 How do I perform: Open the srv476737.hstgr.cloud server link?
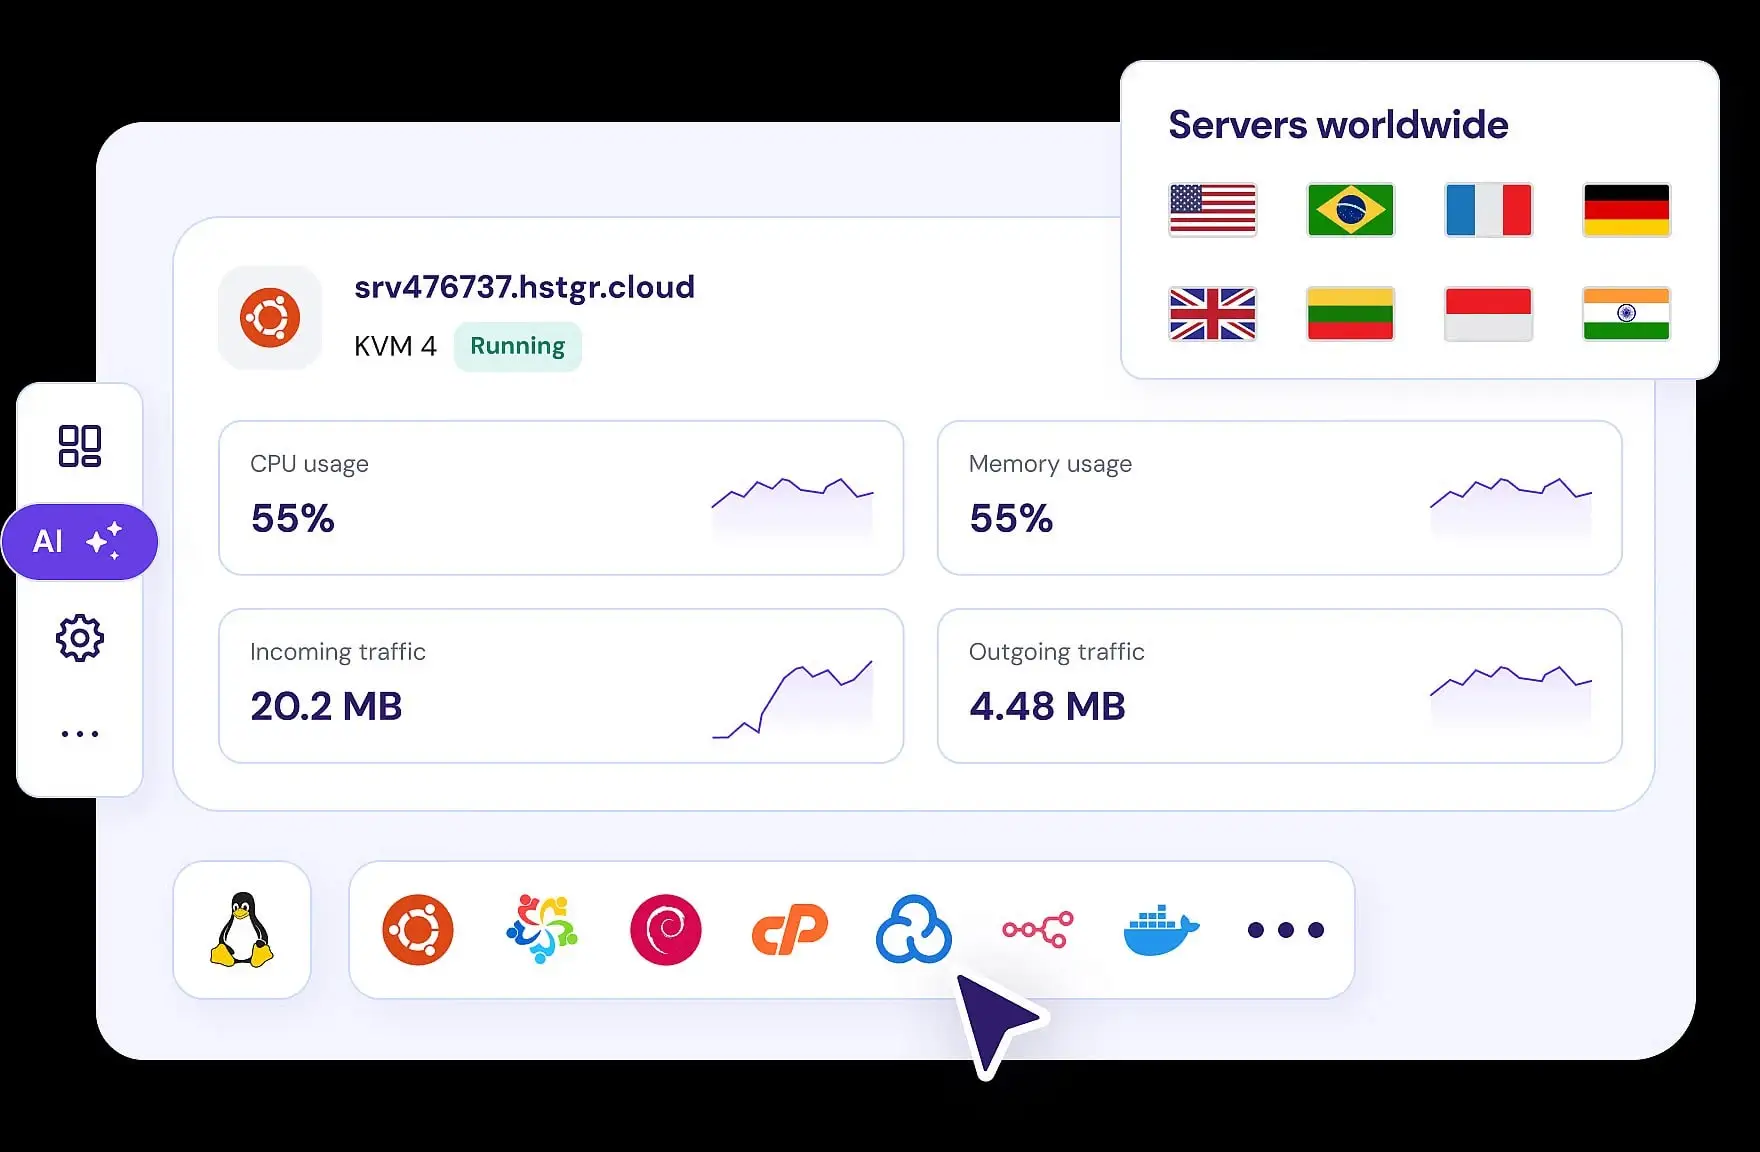click(525, 287)
